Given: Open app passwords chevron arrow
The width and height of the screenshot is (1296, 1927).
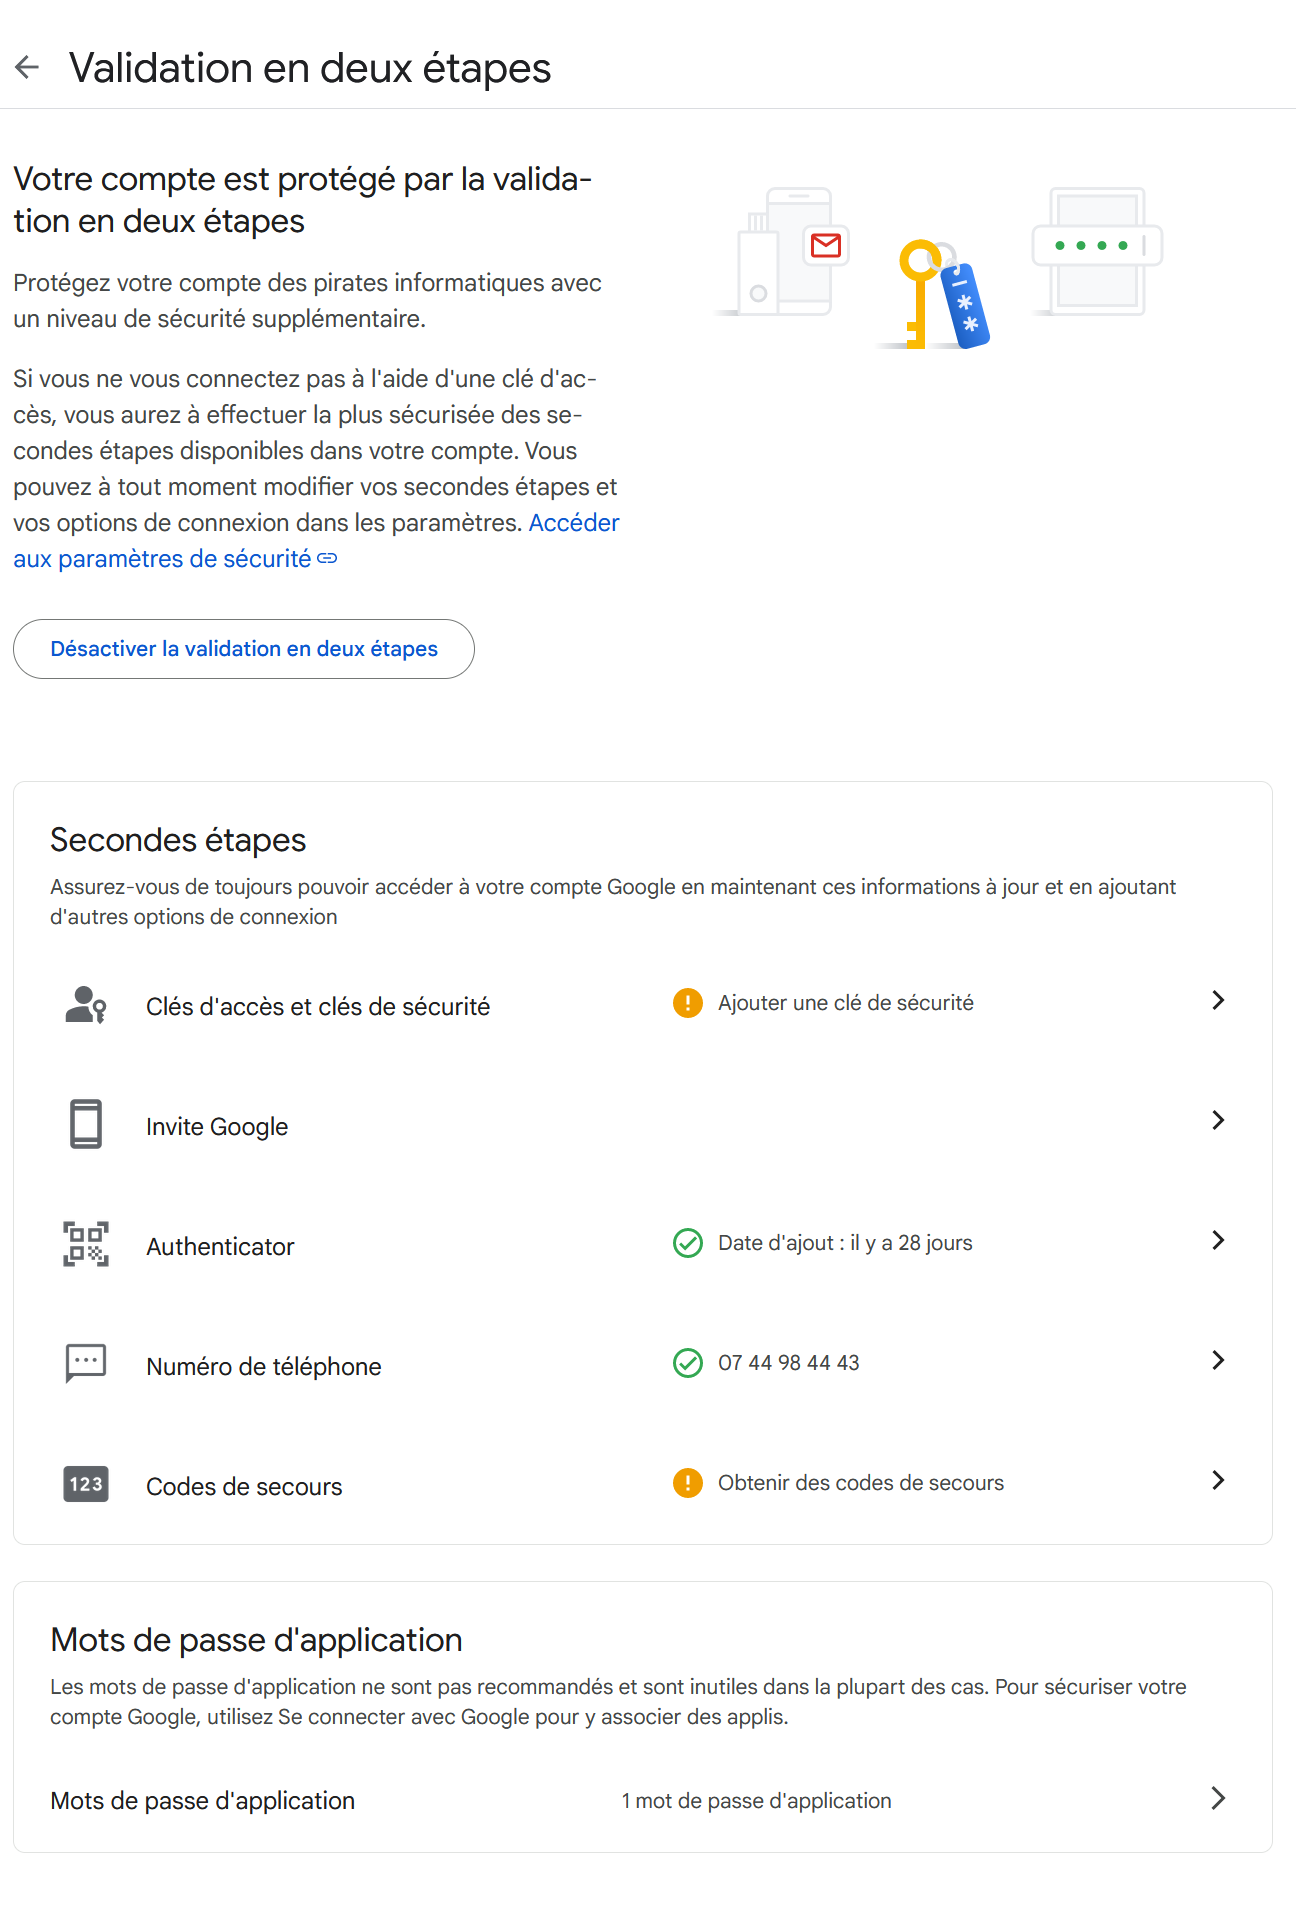Looking at the screenshot, I should [x=1218, y=1799].
